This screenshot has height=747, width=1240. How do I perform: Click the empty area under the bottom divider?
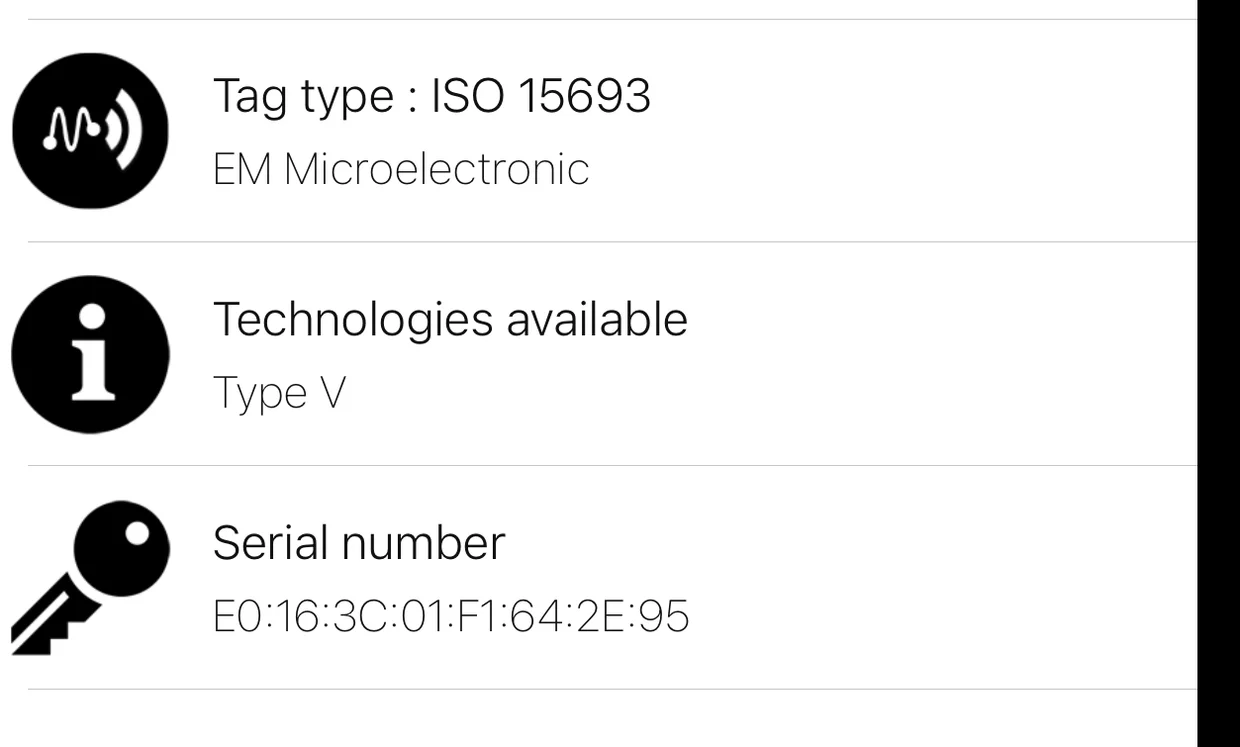610,720
